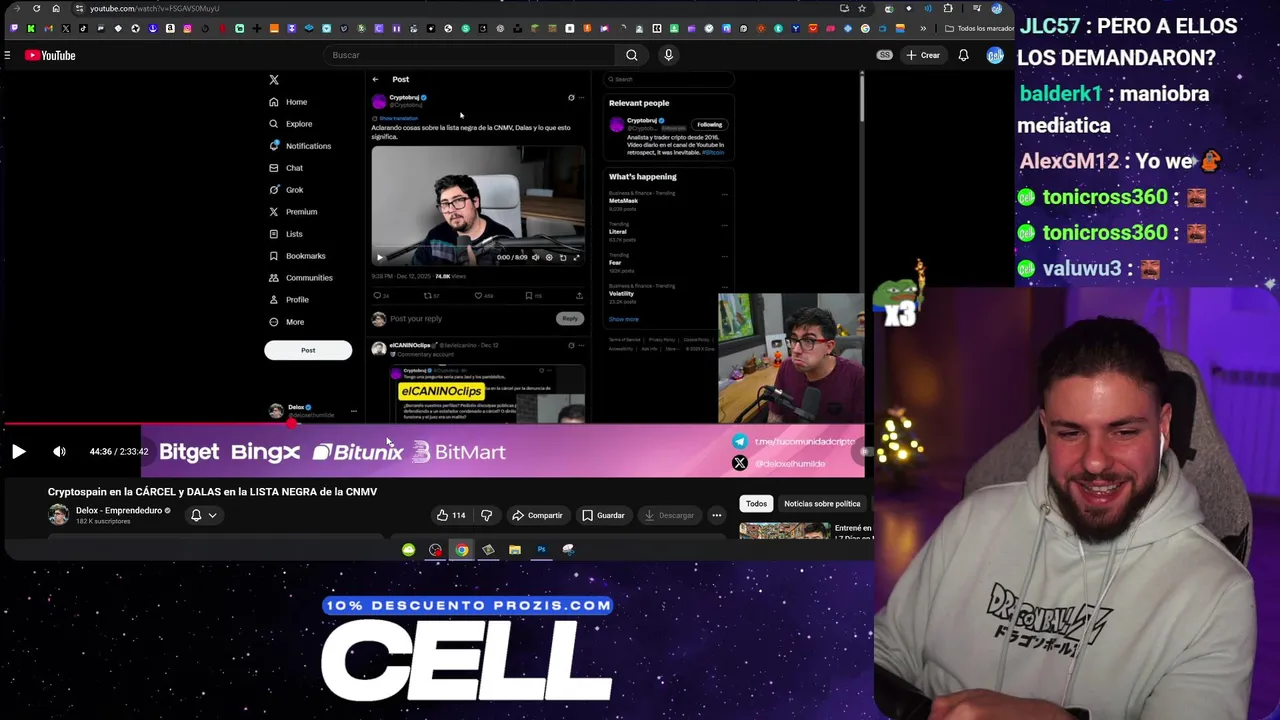Open the browser extensions puzzle icon

(x=948, y=8)
